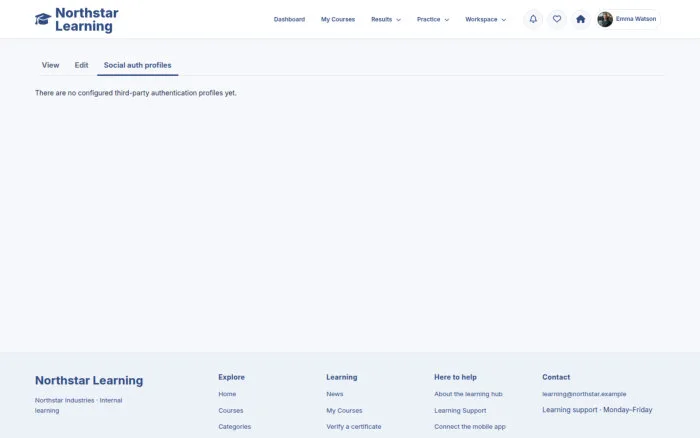Switch to the View tab
The height and width of the screenshot is (438, 700).
pyautogui.click(x=50, y=65)
